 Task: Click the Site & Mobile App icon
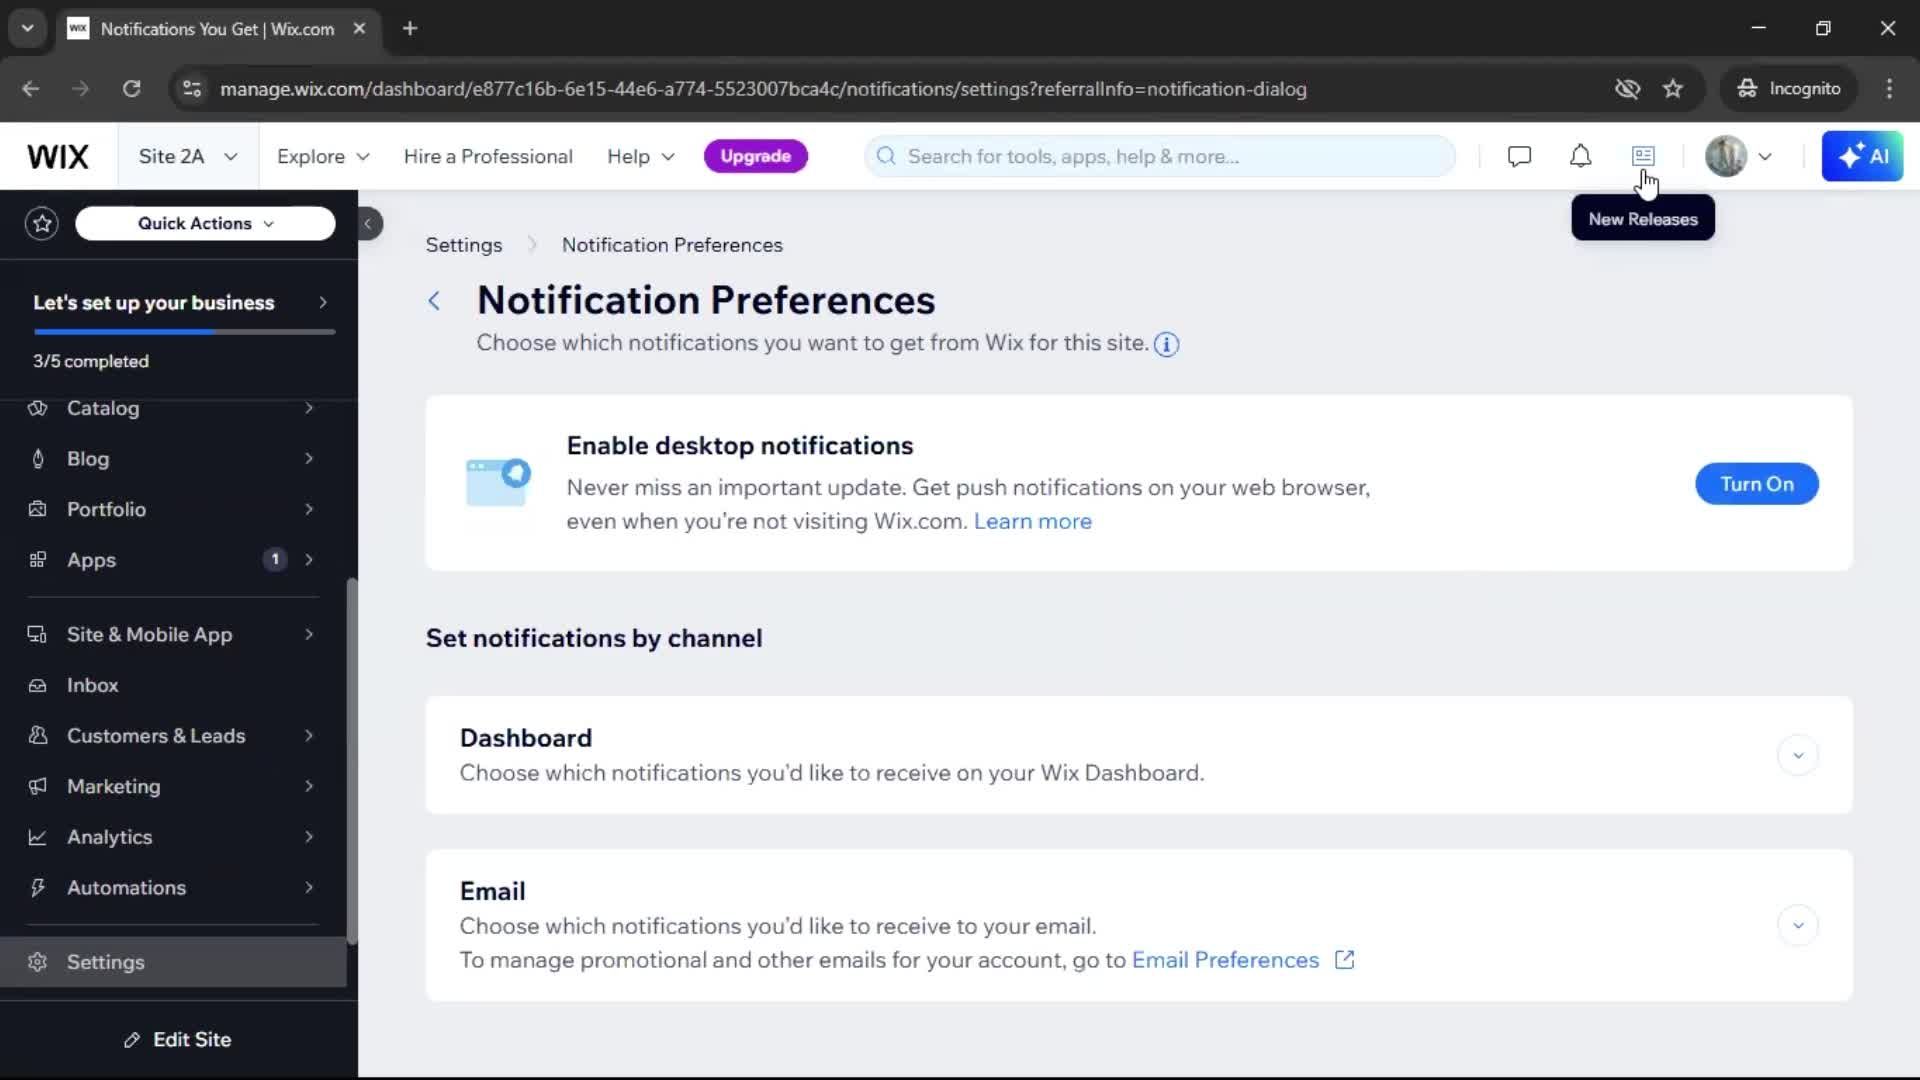(x=38, y=635)
